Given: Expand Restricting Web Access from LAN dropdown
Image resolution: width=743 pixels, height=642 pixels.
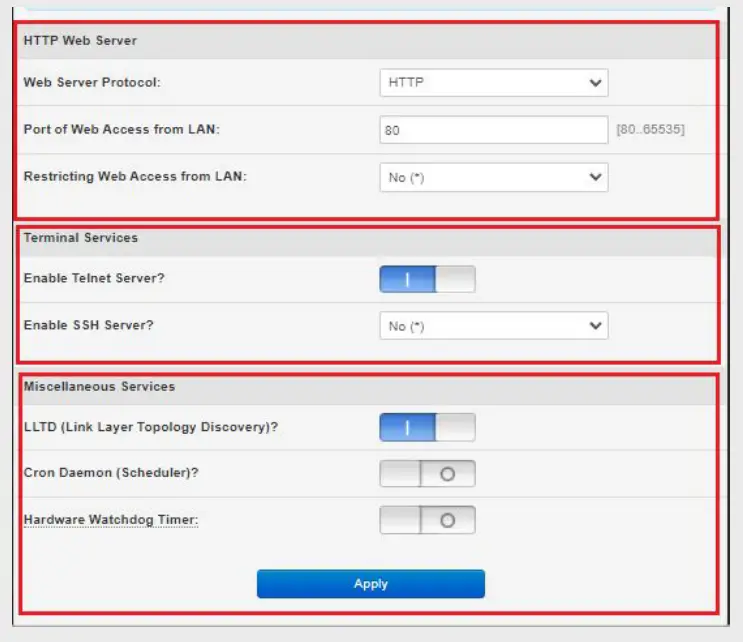Looking at the screenshot, I should [494, 177].
